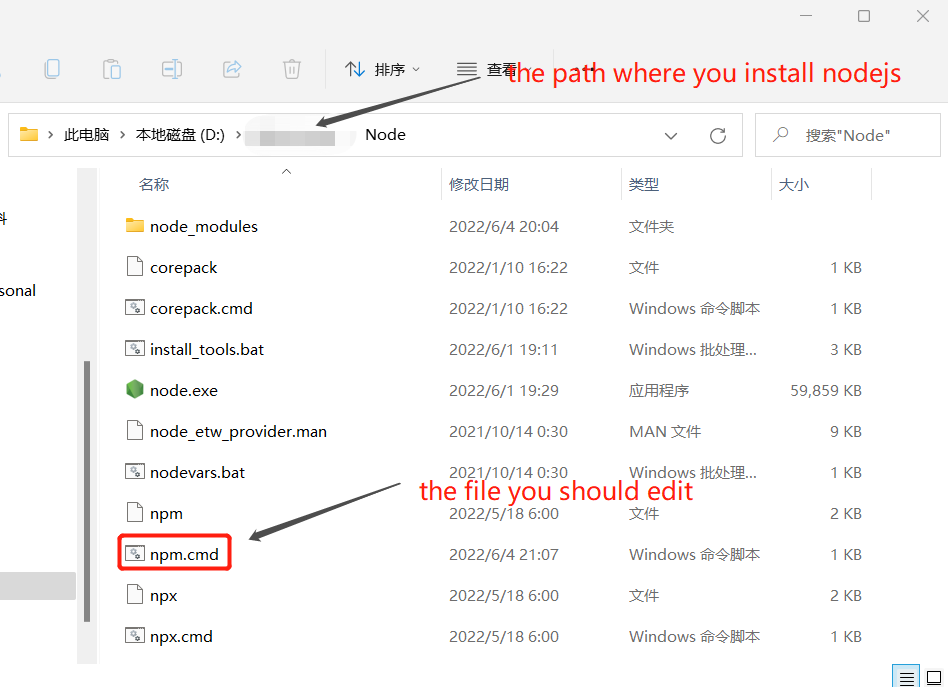Select the corepack file icon
948x687 pixels.
(x=134, y=267)
